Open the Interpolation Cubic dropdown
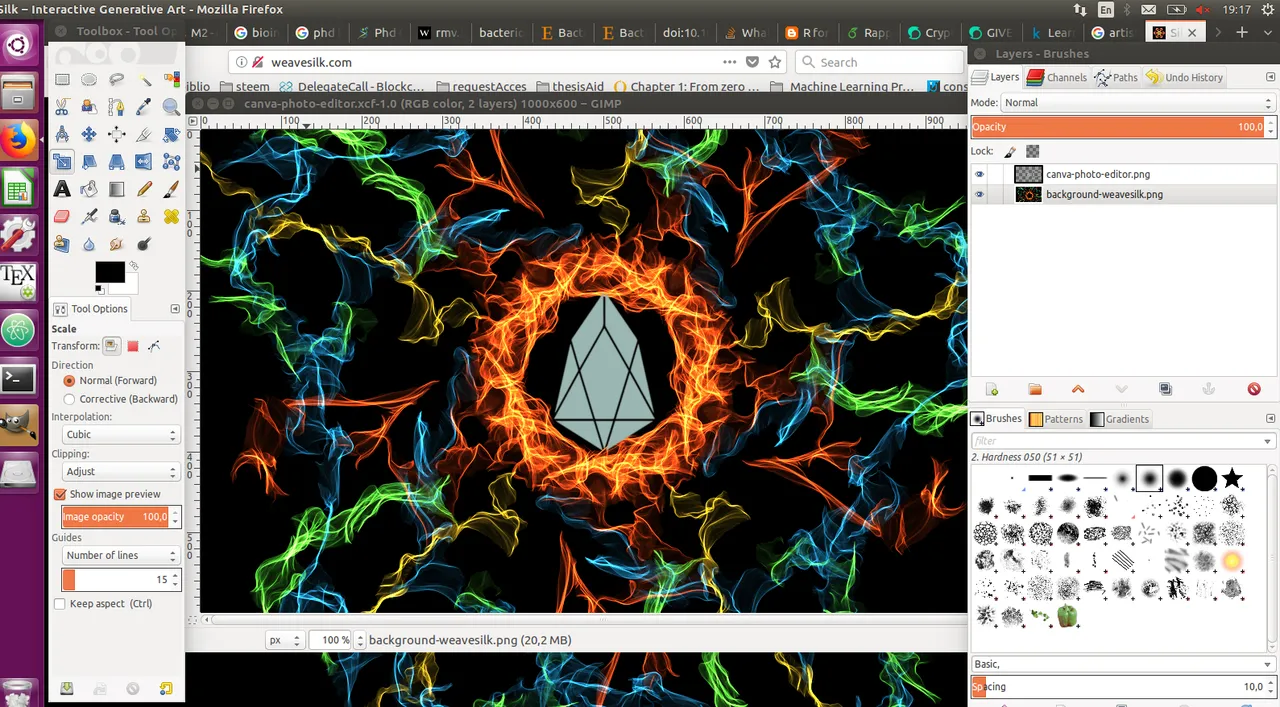 click(120, 435)
